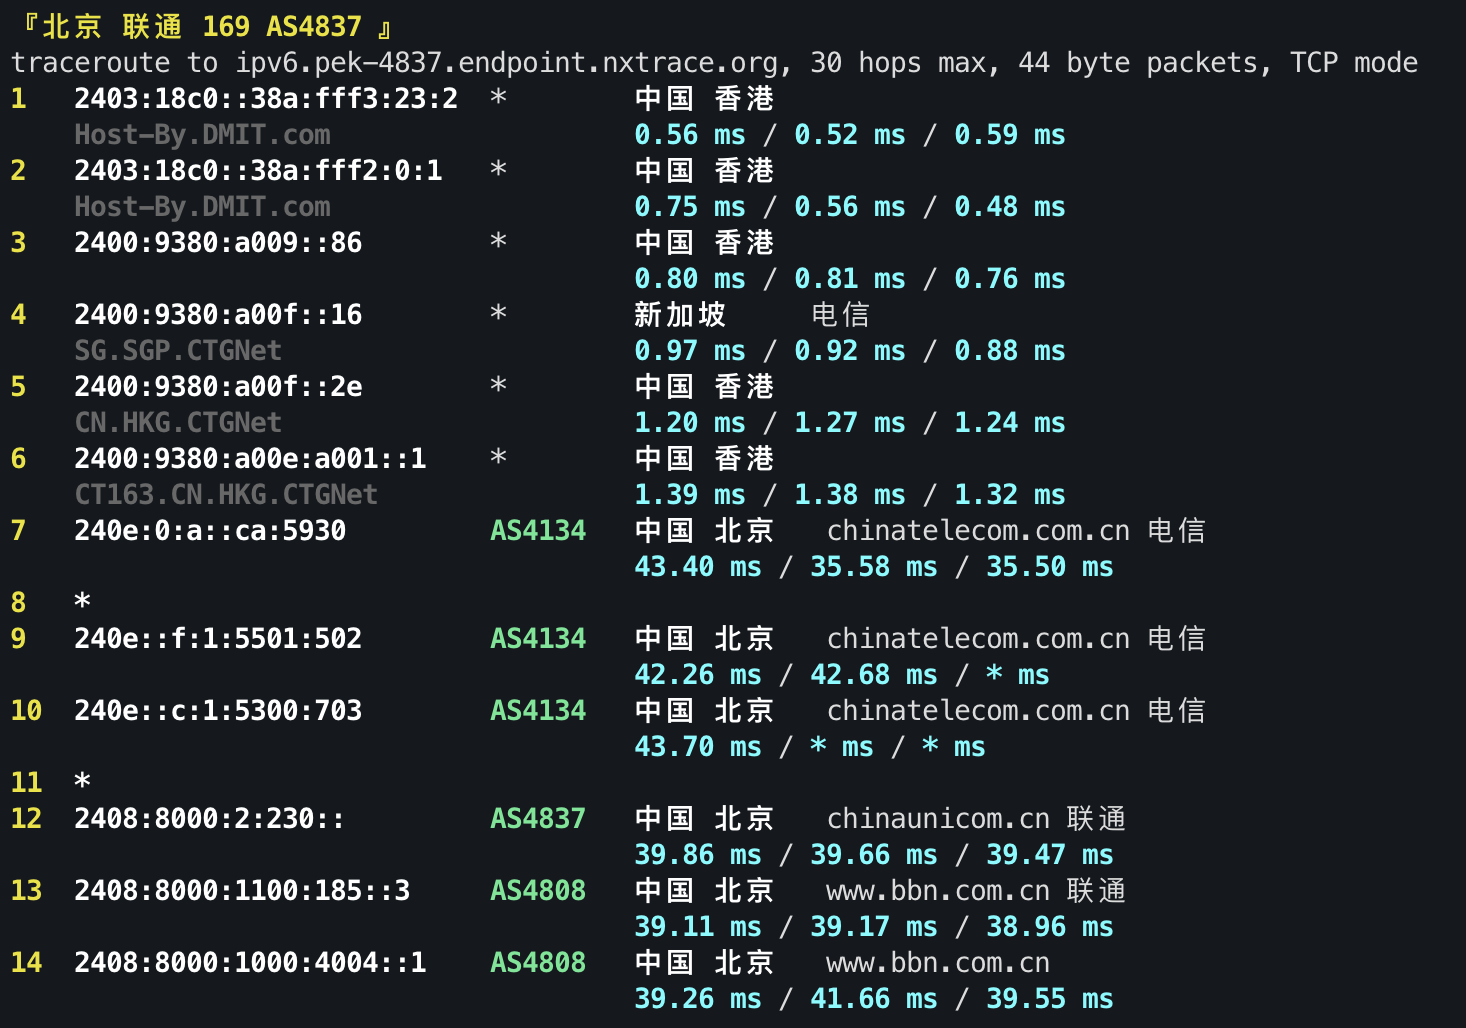Click latency 38.96 ms on hop 13
Screen dimensions: 1466x1028
[1050, 927]
